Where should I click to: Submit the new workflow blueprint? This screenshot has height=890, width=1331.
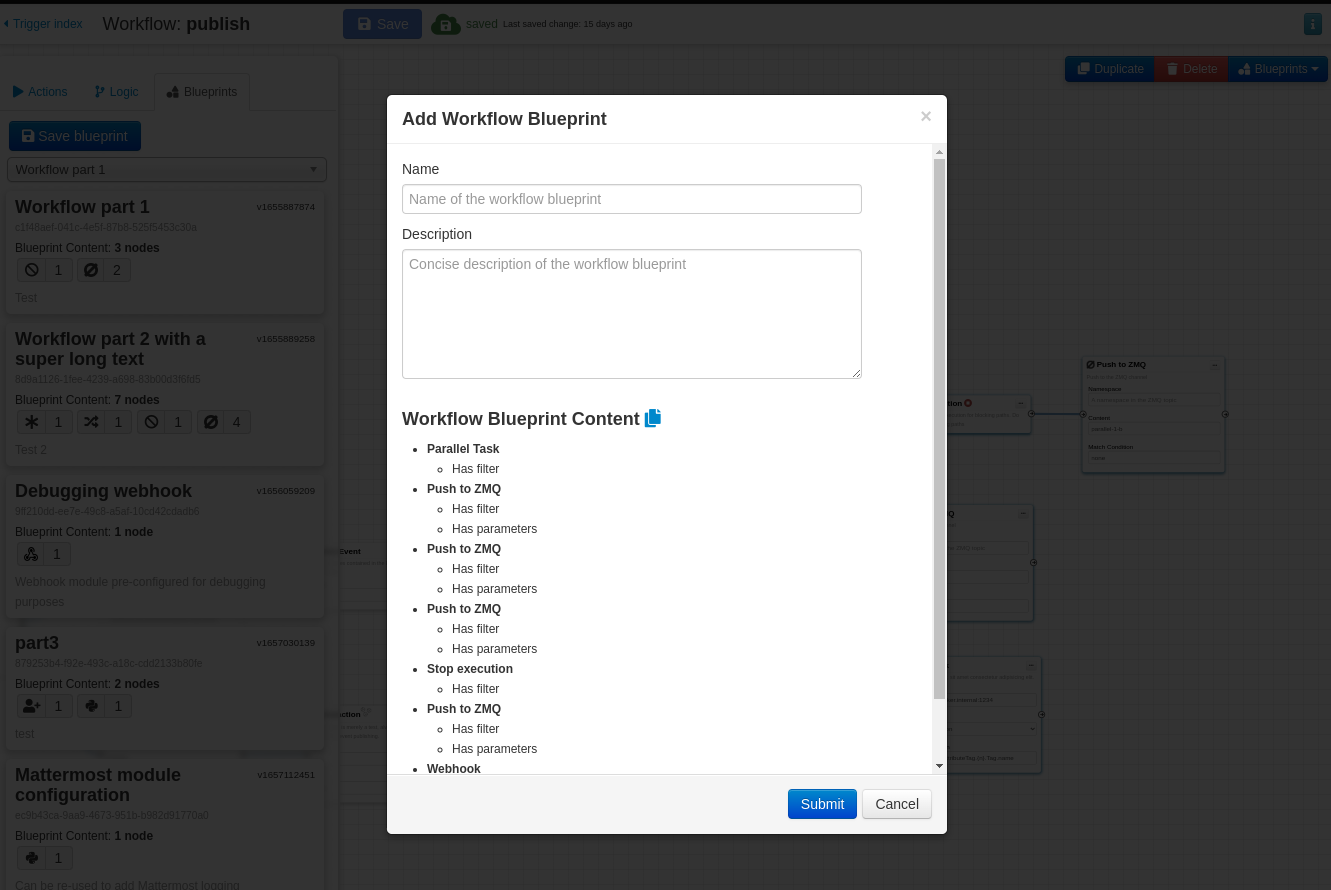[822, 804]
